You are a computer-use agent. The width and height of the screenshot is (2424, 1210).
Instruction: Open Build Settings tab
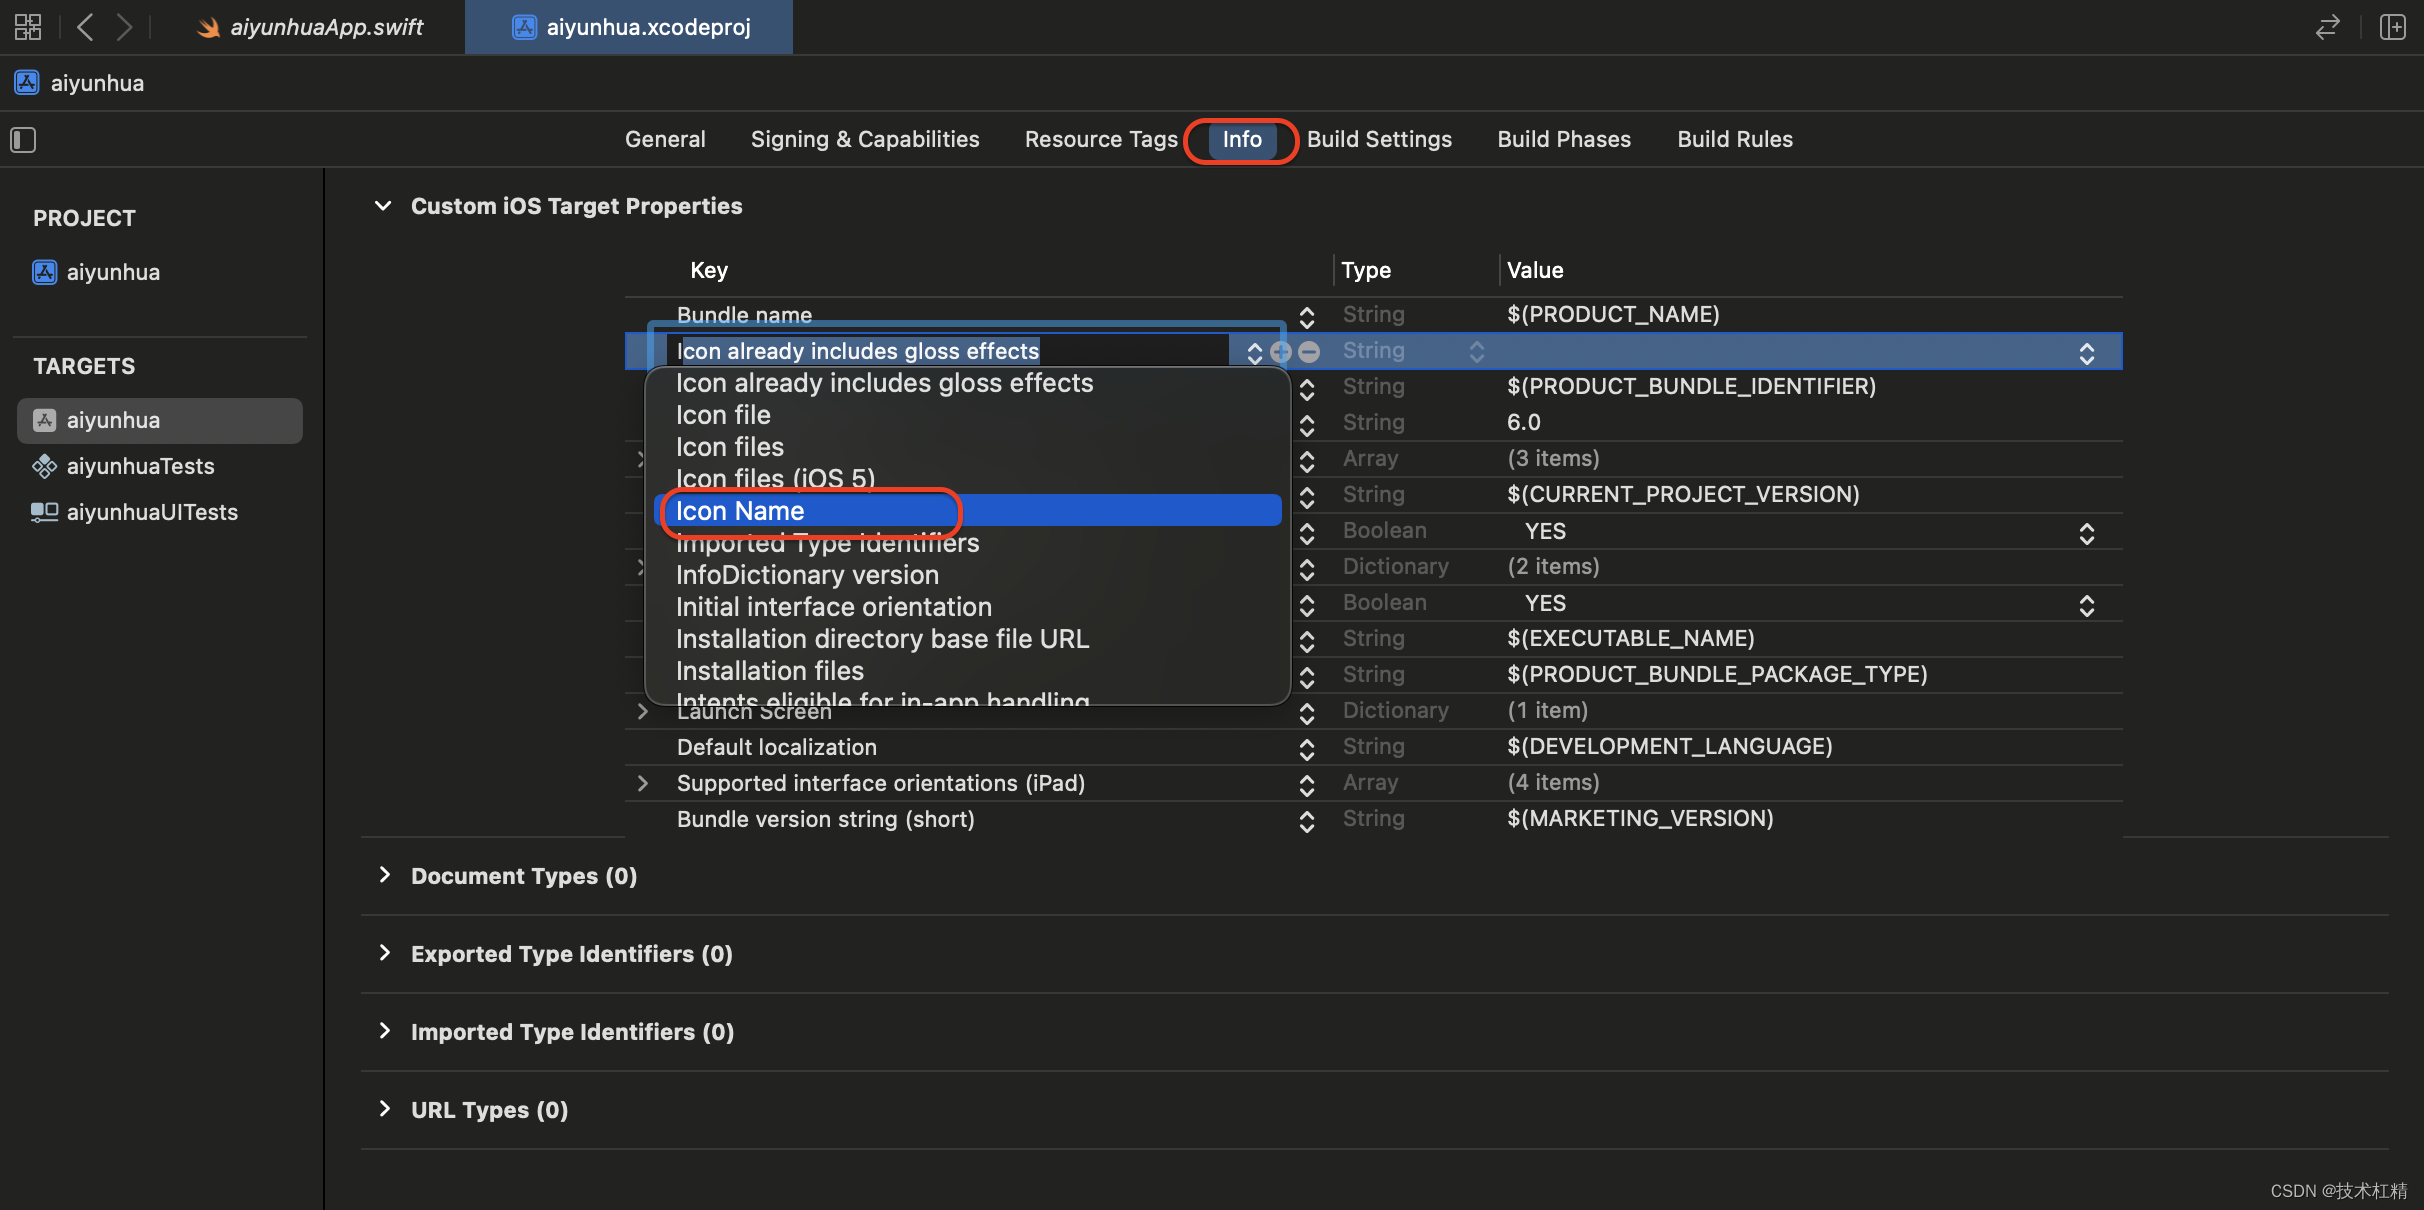coord(1379,139)
